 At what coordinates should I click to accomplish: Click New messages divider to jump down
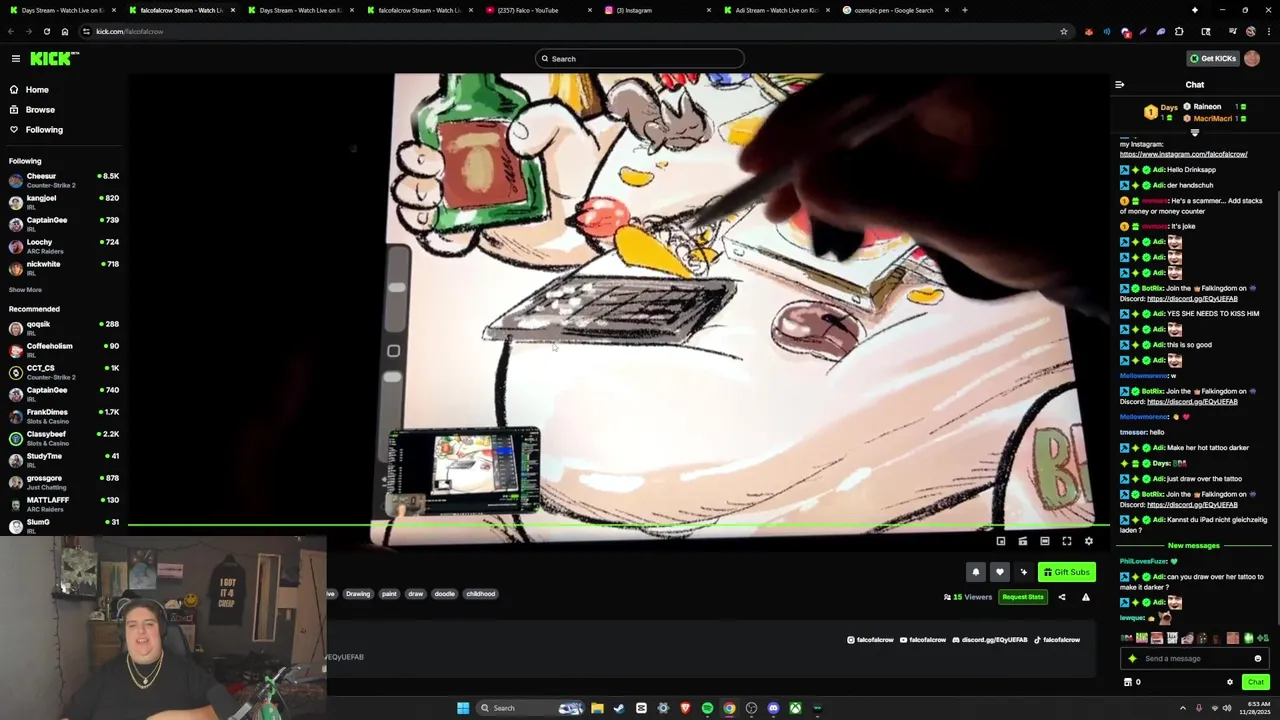(x=1194, y=546)
